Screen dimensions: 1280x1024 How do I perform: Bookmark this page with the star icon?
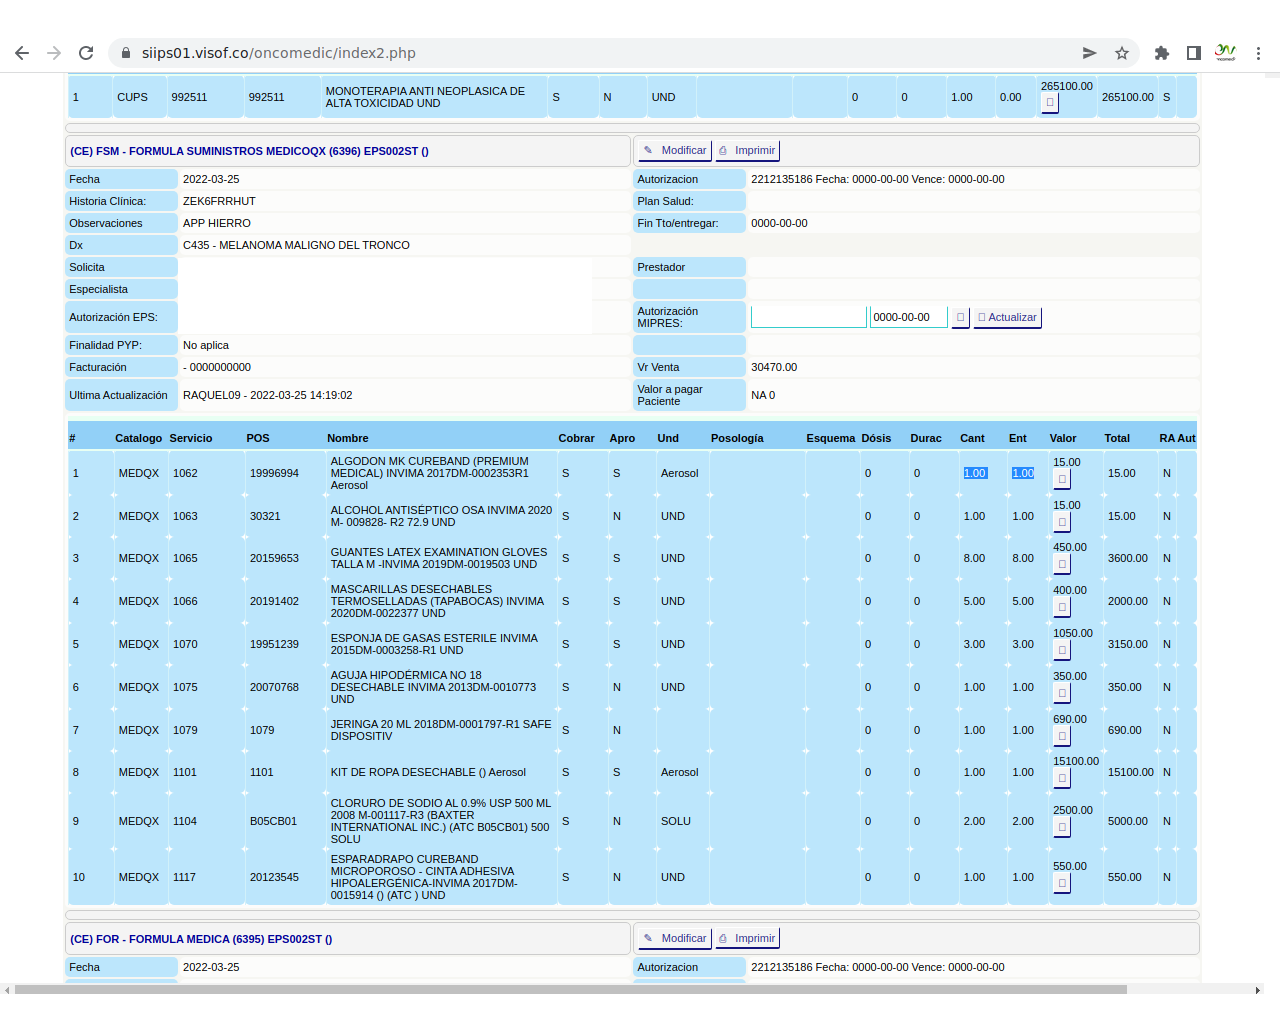pyautogui.click(x=1122, y=53)
